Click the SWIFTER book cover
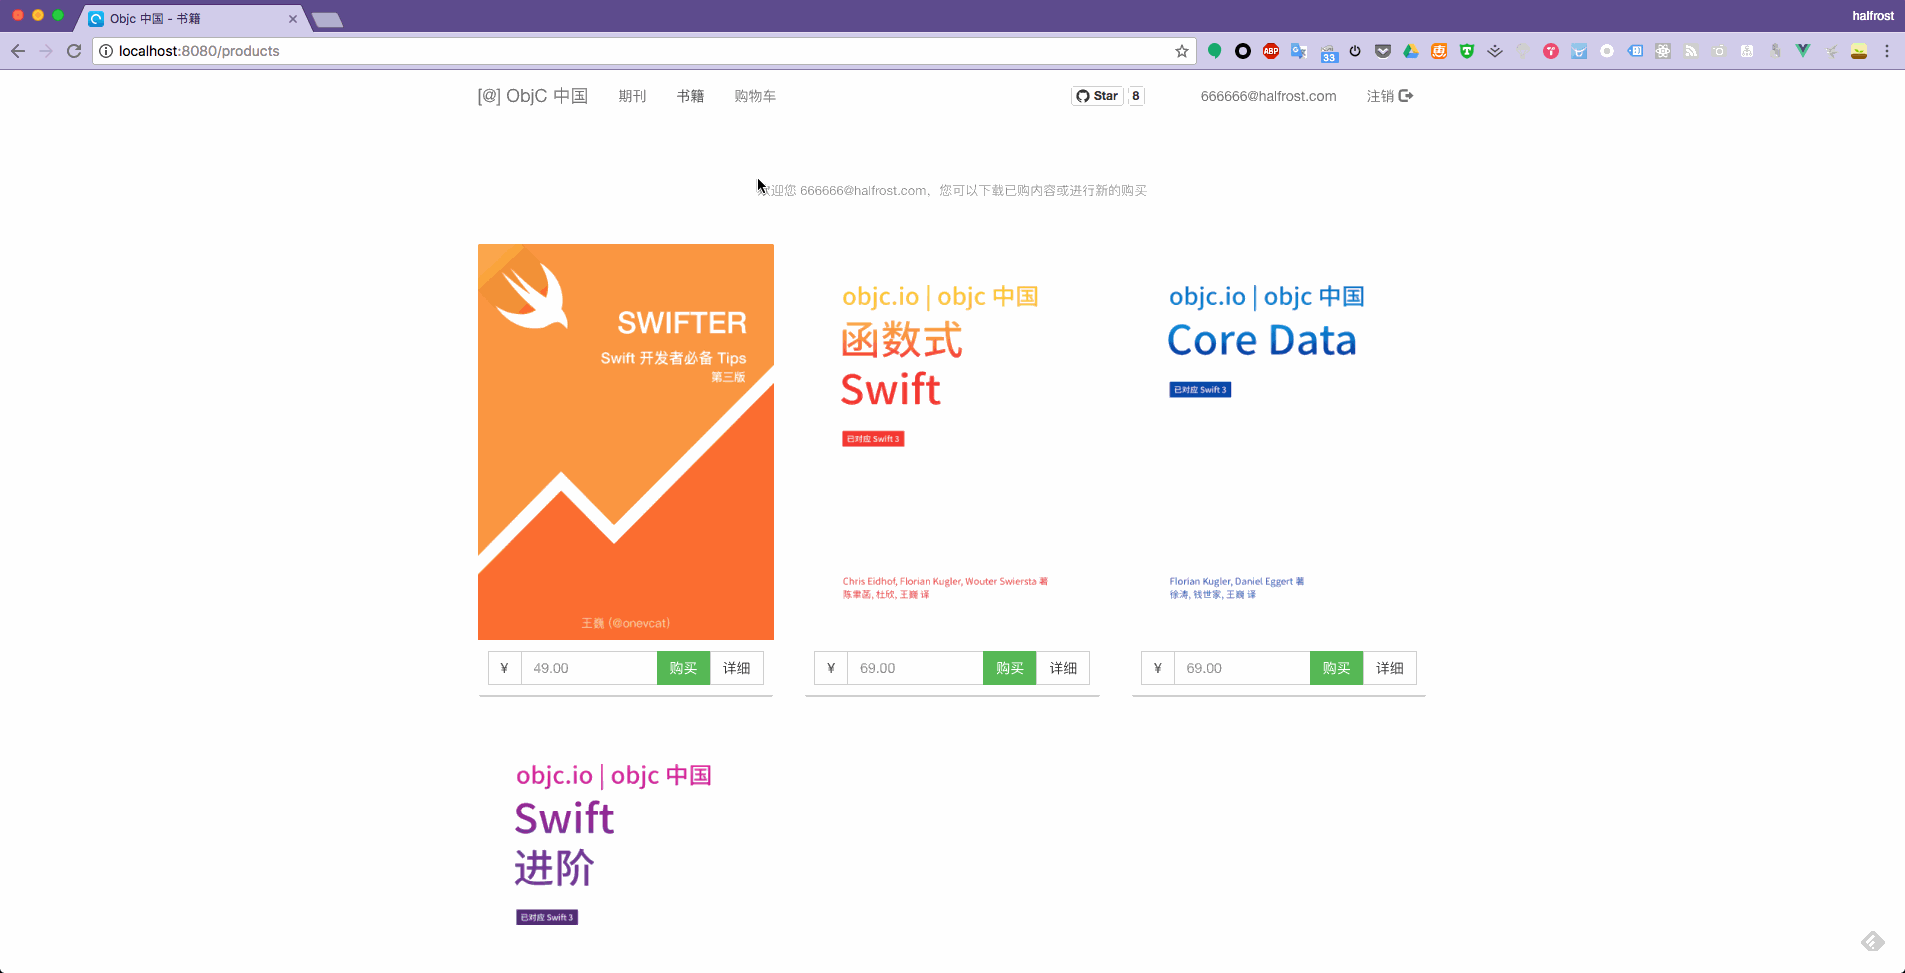Viewport: 1905px width, 973px height. pyautogui.click(x=626, y=442)
